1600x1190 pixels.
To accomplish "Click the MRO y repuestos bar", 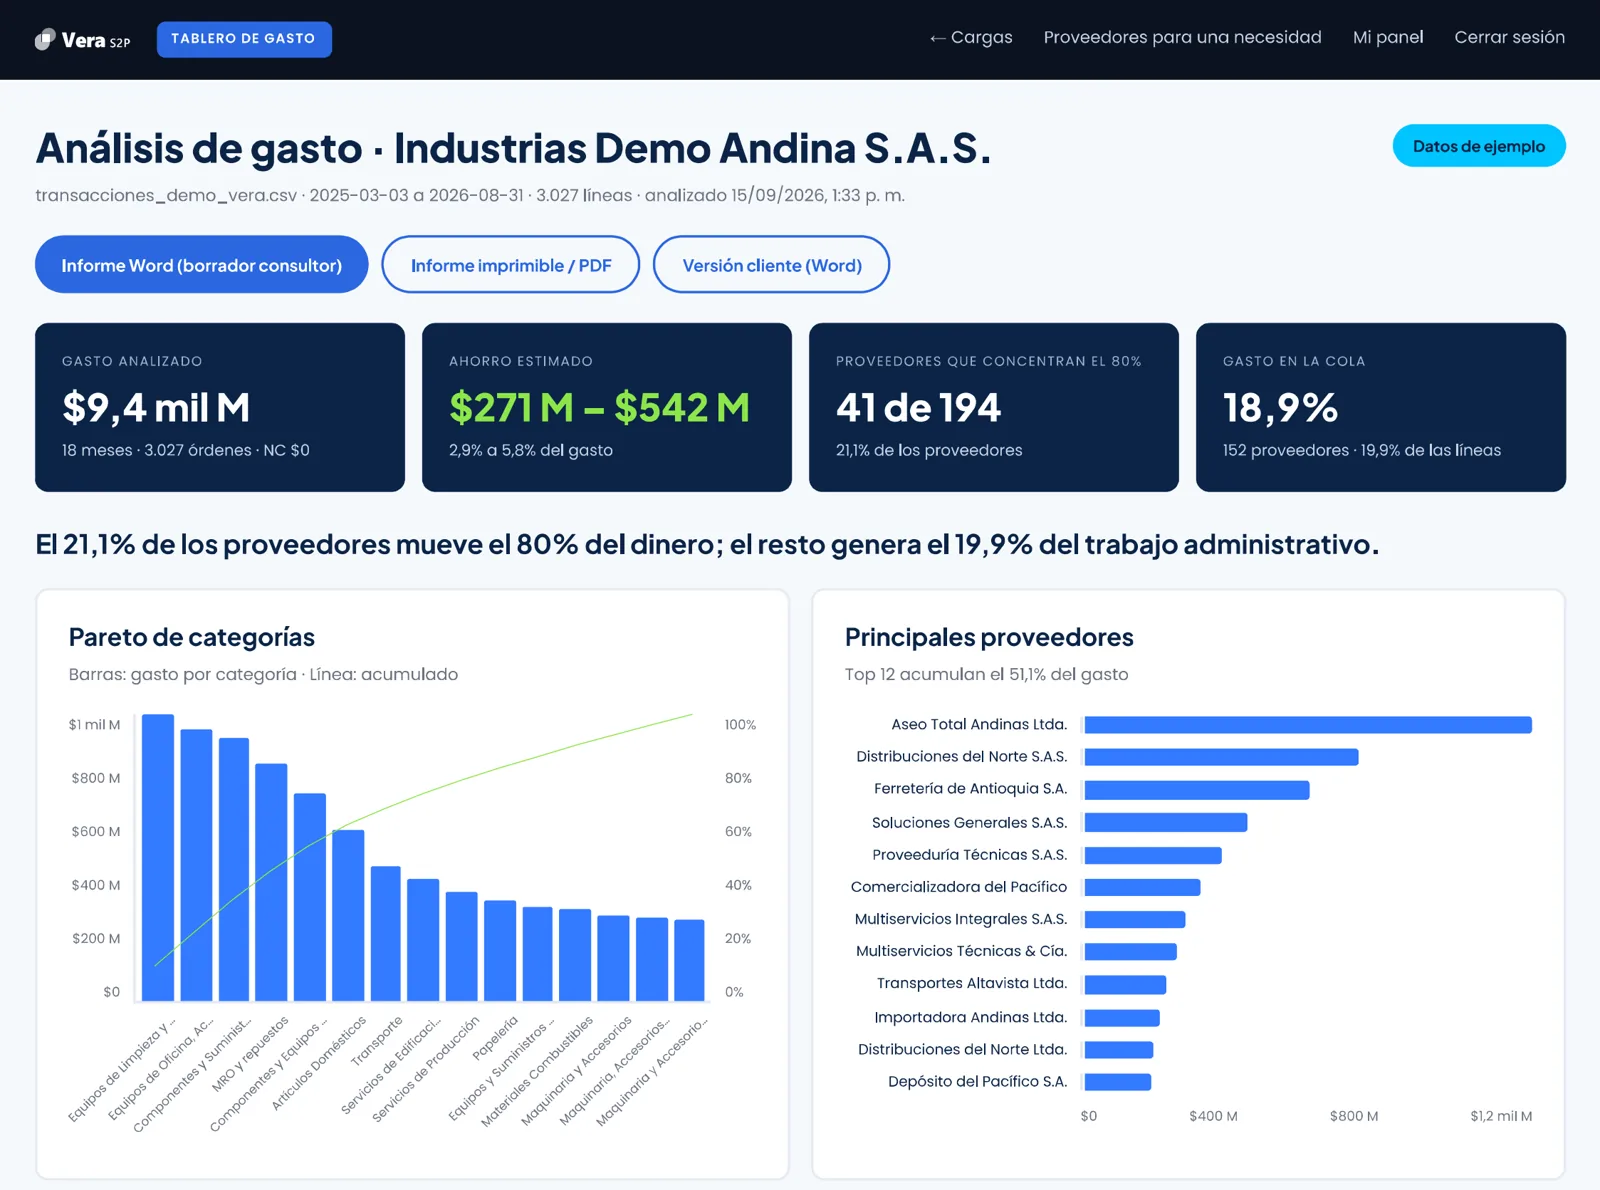I will [x=271, y=882].
